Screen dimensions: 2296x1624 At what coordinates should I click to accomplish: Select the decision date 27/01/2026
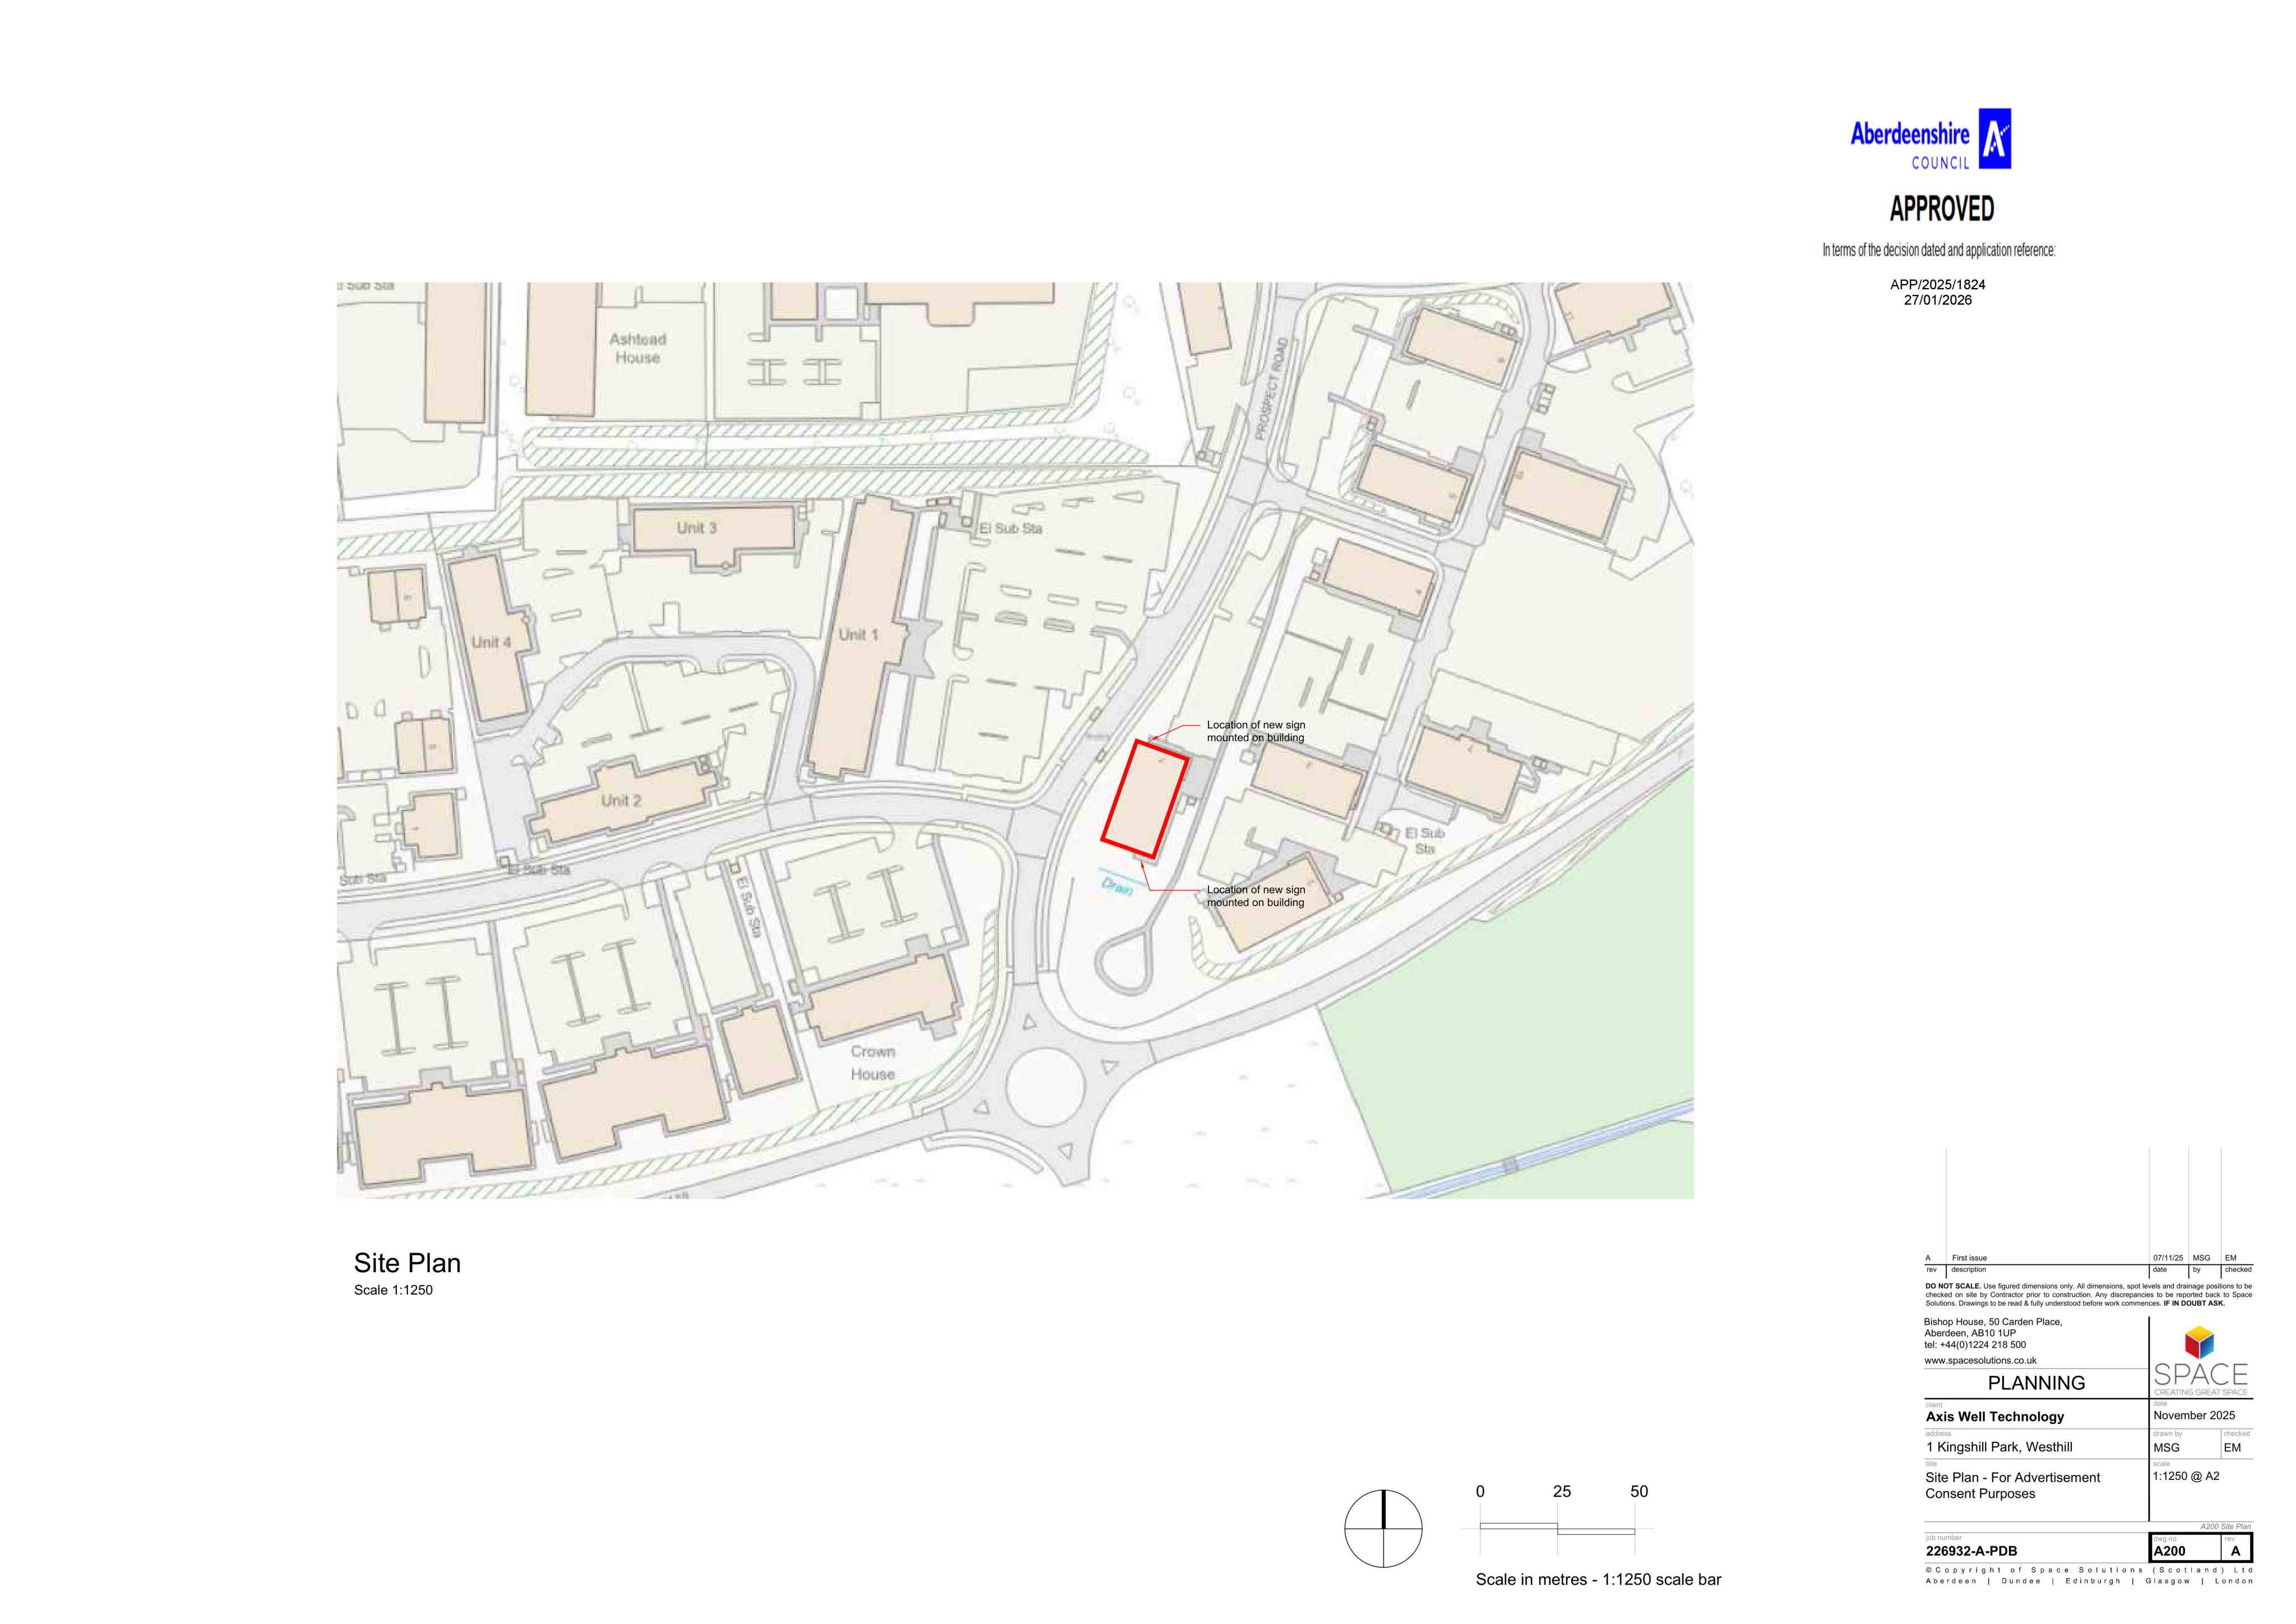point(1937,300)
